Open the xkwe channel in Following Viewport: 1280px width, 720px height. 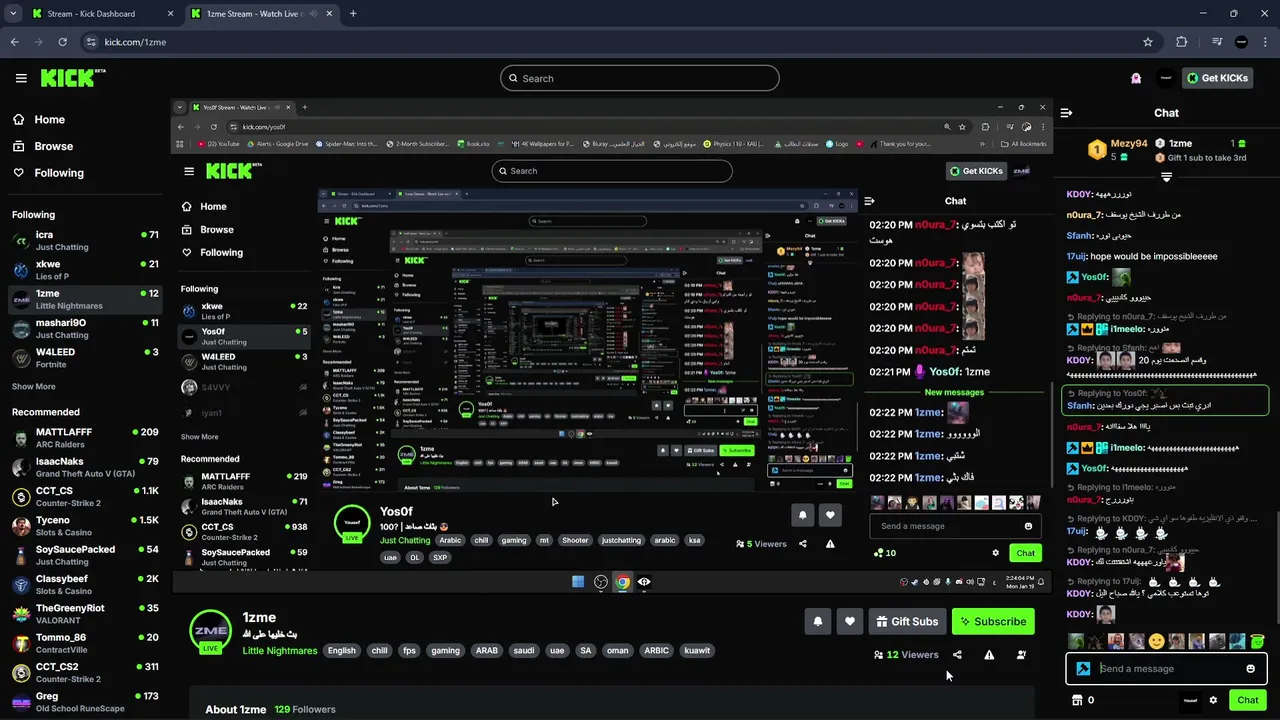coord(85,270)
